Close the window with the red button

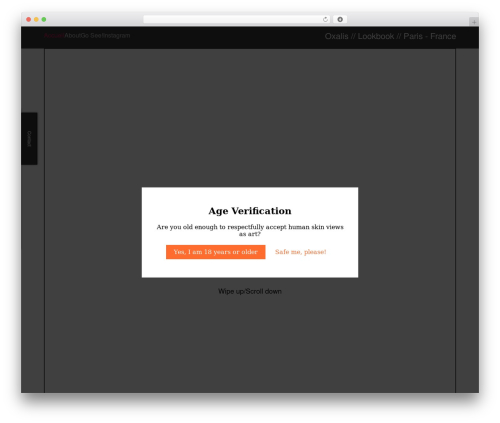pos(29,20)
